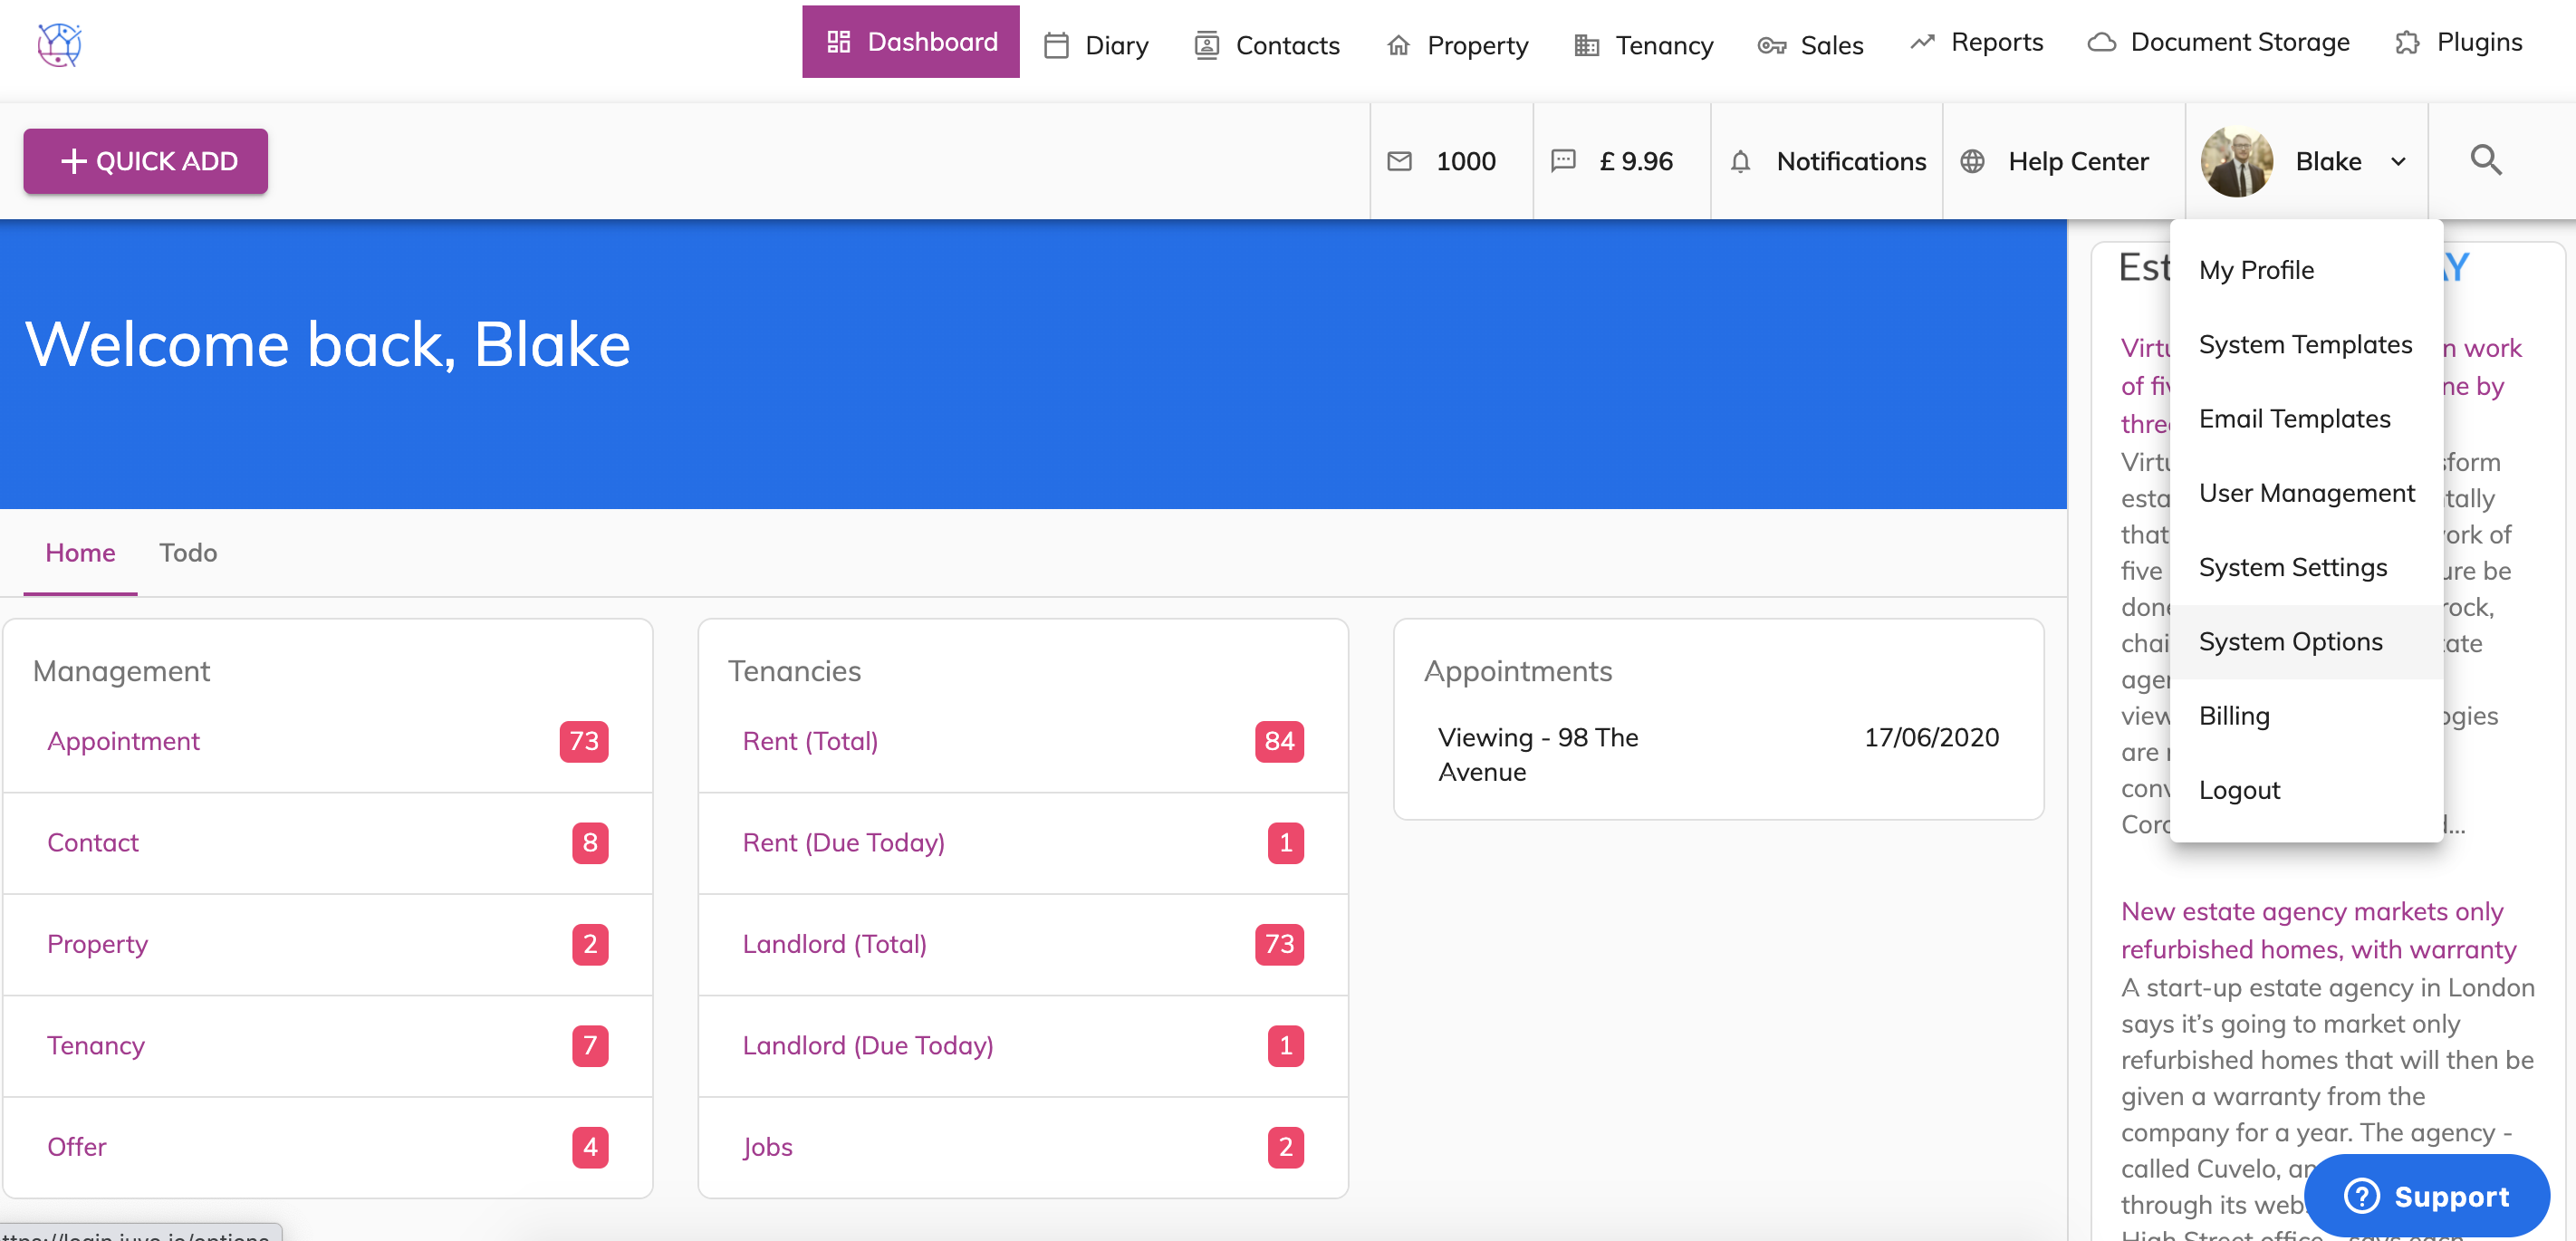Open the Diary calendar icon
The width and height of the screenshot is (2576, 1241).
(x=1056, y=44)
